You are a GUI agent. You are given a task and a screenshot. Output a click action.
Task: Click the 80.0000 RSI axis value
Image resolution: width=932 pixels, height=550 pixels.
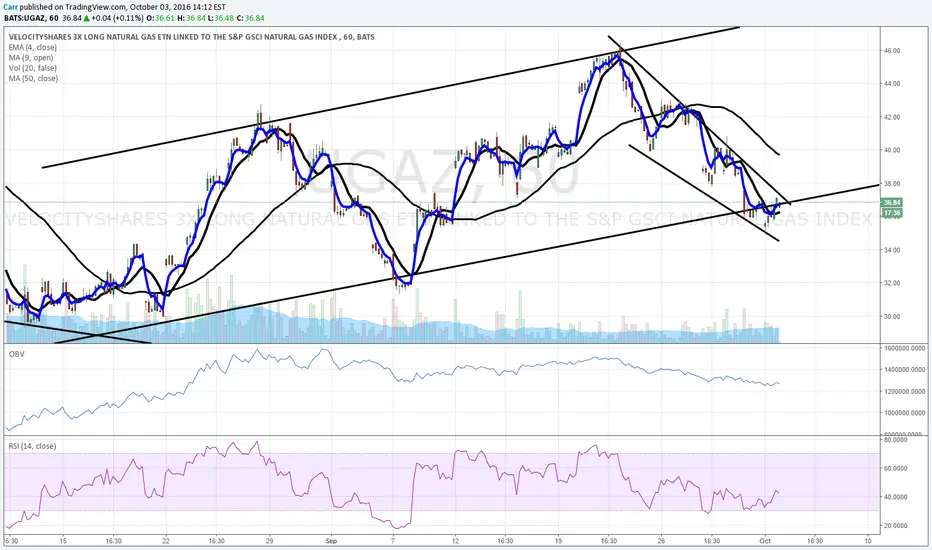click(895, 440)
